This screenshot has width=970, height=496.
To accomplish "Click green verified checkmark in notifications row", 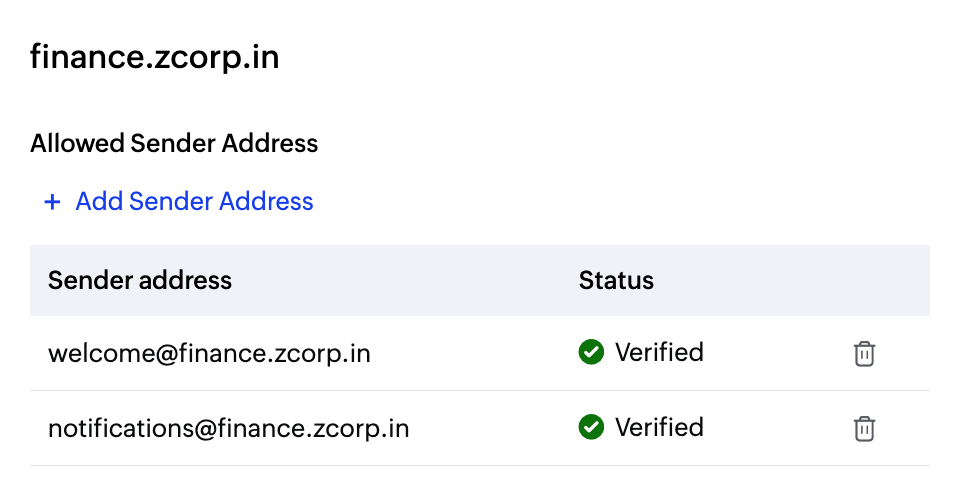I will tap(591, 428).
